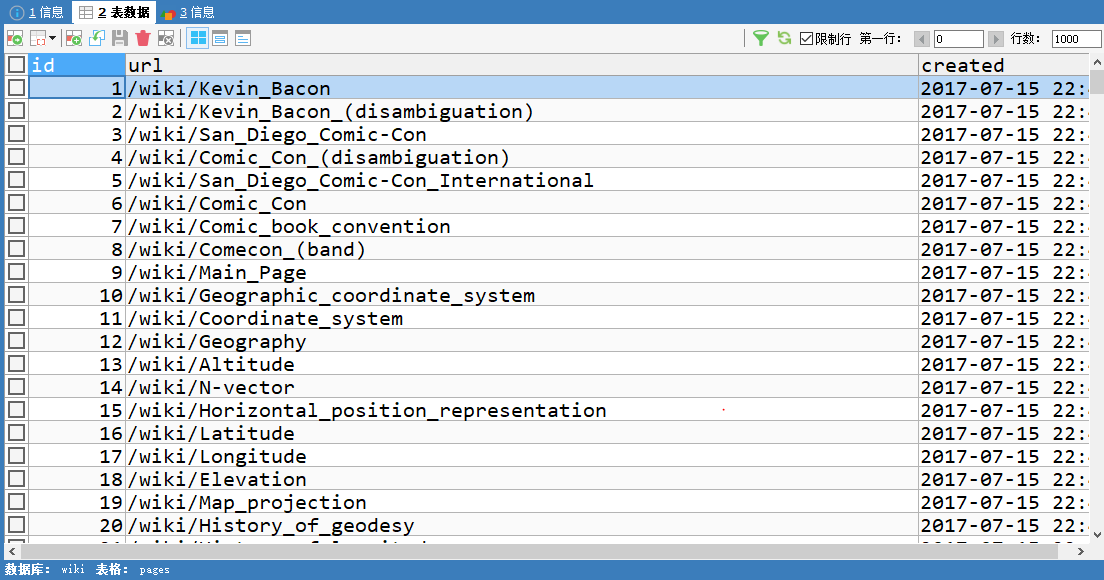Check the box for row id 6
The image size is (1104, 580).
click(16, 203)
